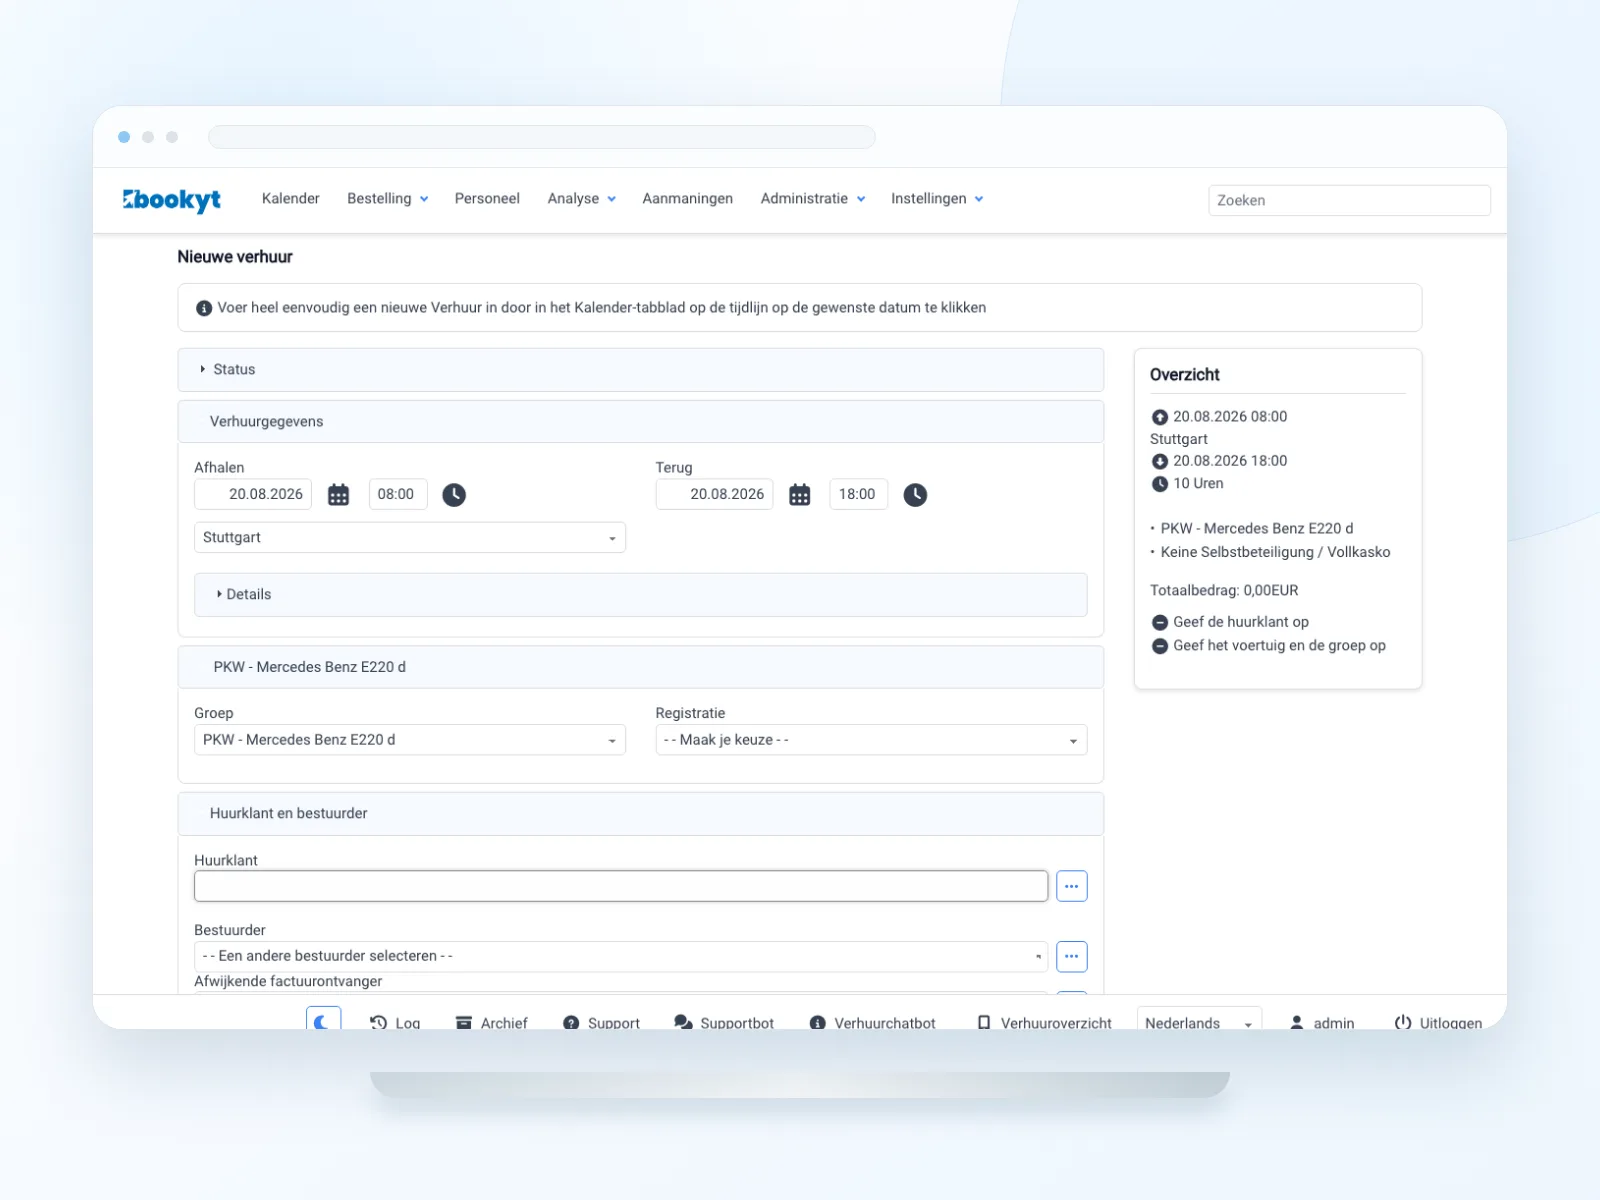The width and height of the screenshot is (1600, 1200).
Task: Open Bestuurder ellipsis options button
Action: pyautogui.click(x=1071, y=956)
